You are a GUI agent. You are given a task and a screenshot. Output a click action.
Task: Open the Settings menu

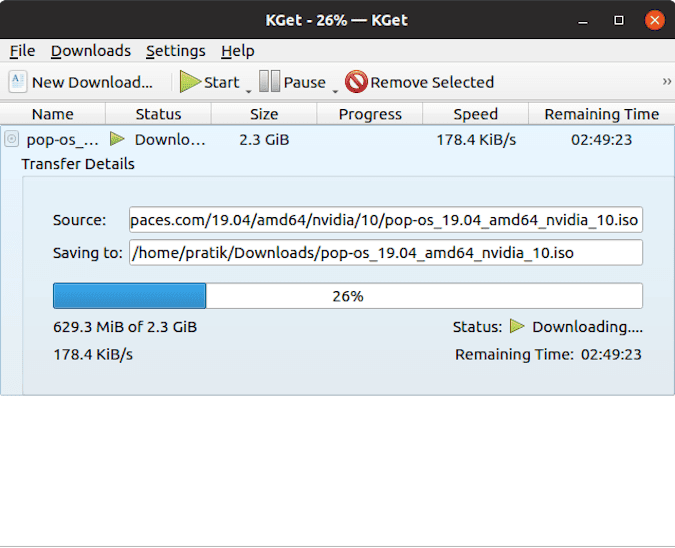pos(176,51)
